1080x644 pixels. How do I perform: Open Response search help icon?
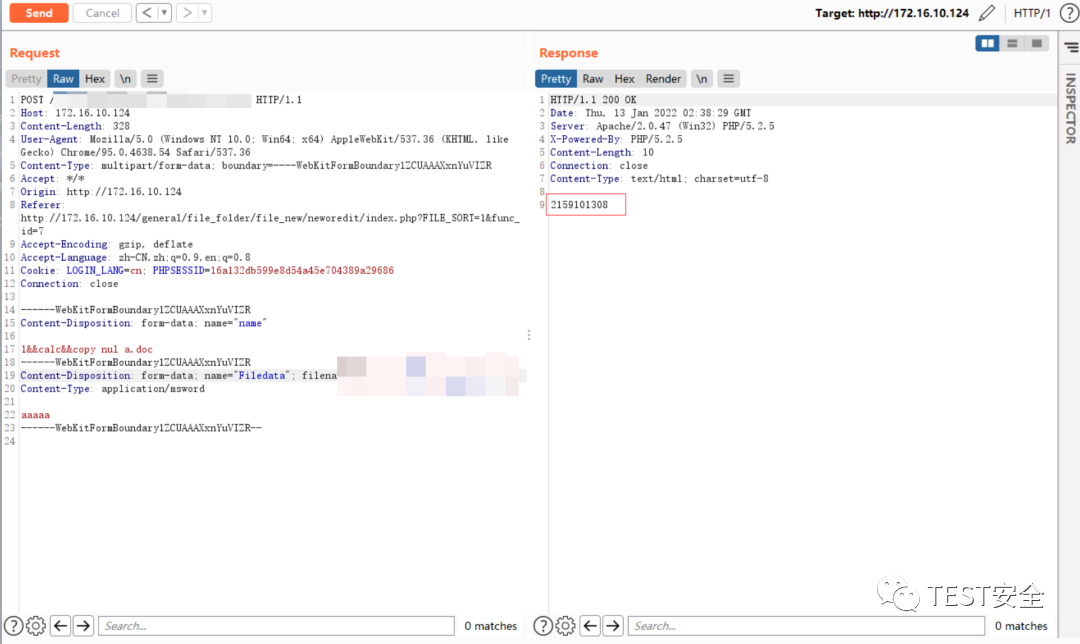543,625
